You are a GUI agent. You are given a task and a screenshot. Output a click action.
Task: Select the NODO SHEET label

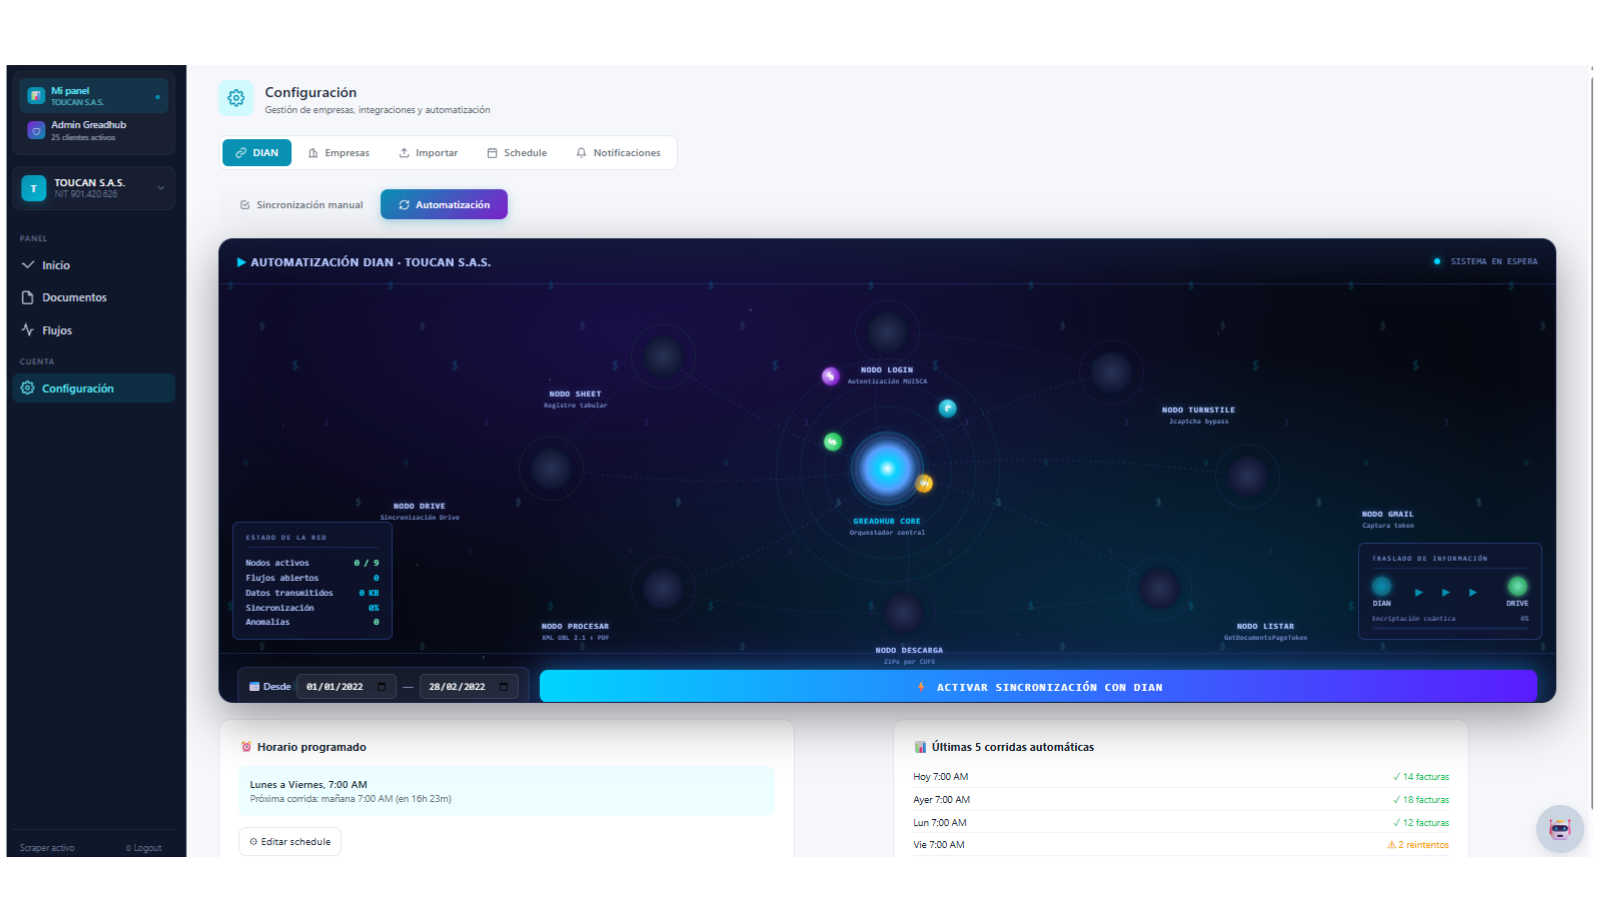(x=575, y=394)
